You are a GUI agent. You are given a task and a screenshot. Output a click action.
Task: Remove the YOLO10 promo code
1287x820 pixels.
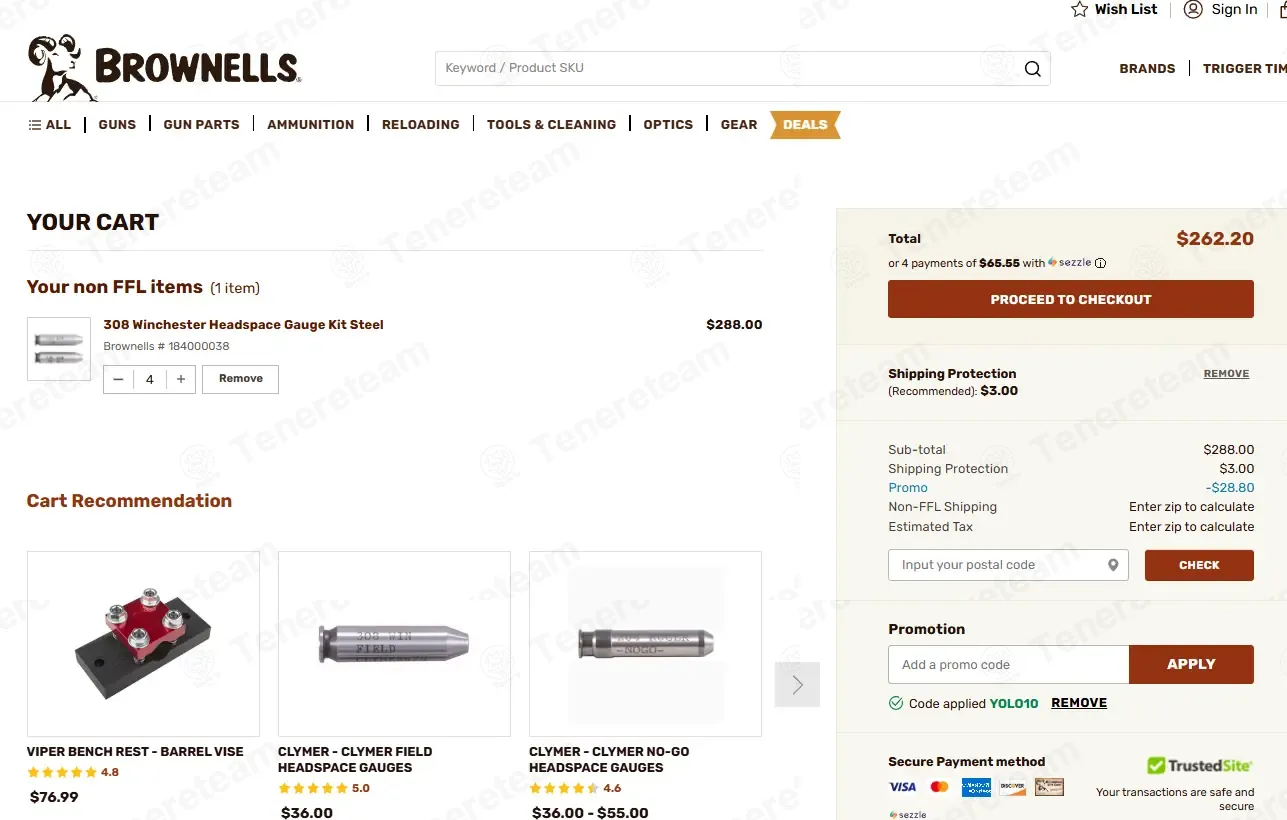pyautogui.click(x=1079, y=703)
